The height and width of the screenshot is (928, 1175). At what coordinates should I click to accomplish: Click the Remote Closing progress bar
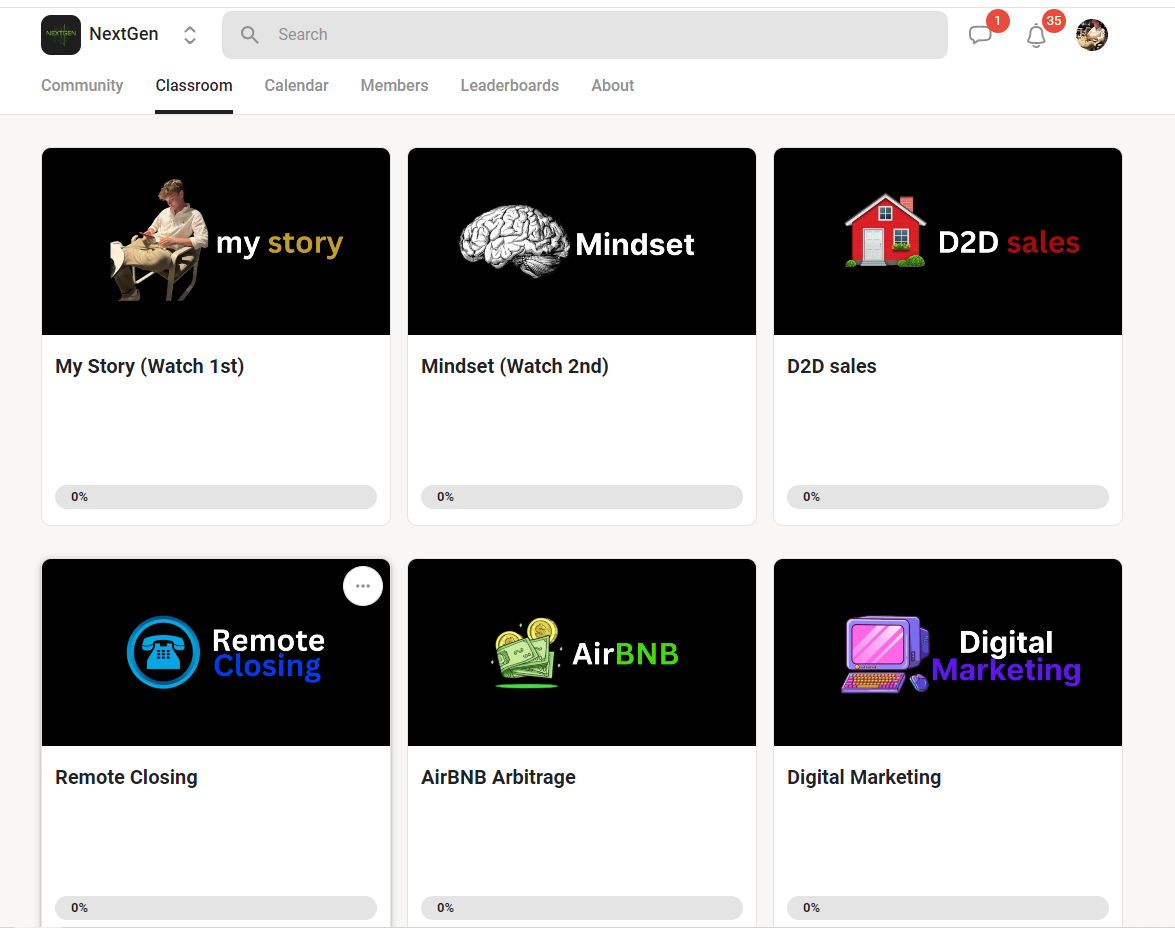[216, 908]
